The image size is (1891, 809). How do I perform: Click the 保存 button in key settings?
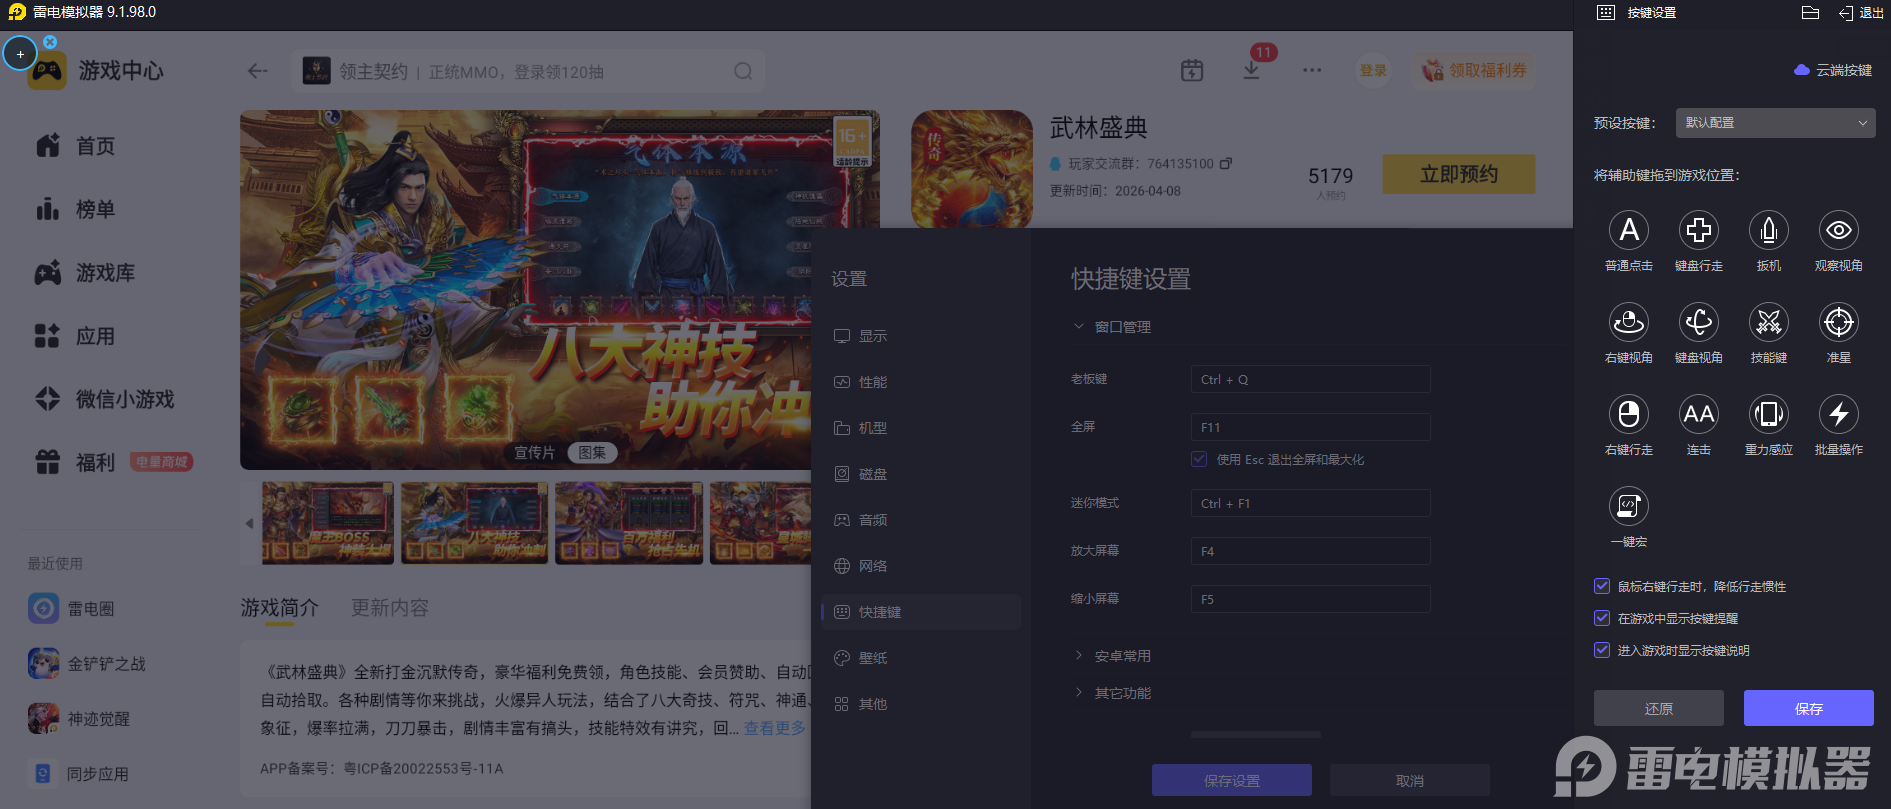click(1808, 708)
